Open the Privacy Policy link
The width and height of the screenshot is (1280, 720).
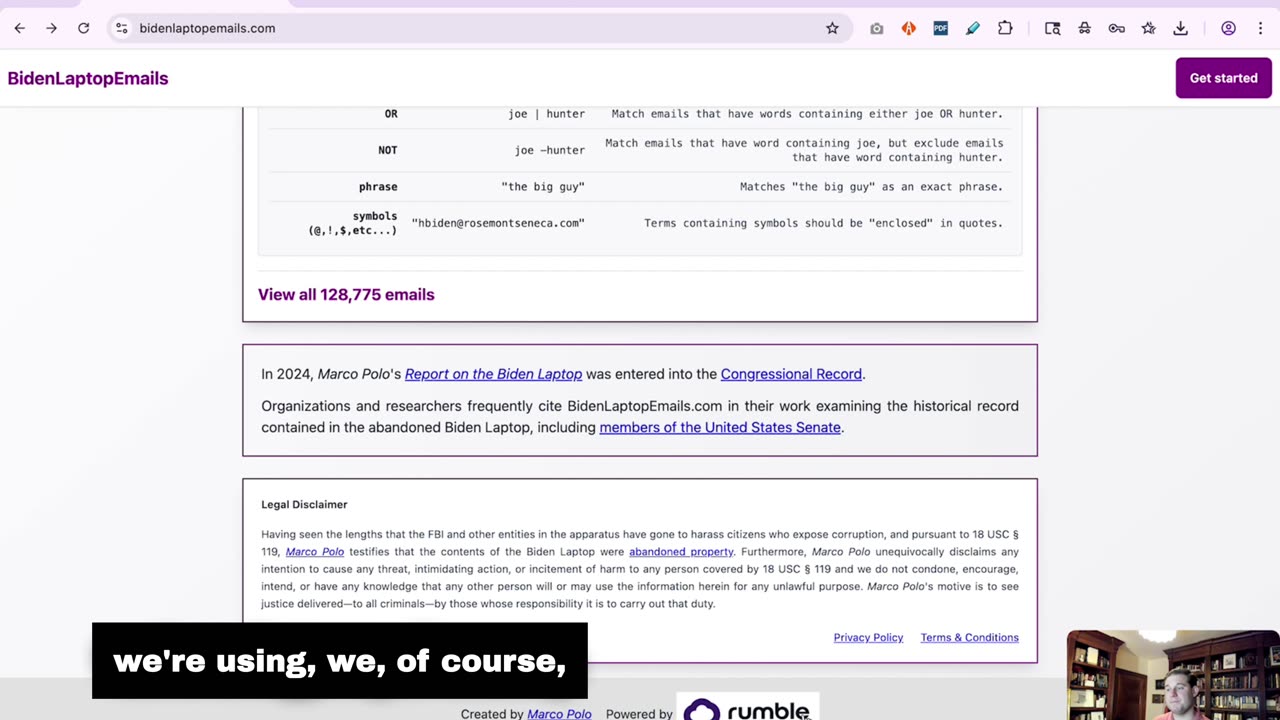868,637
